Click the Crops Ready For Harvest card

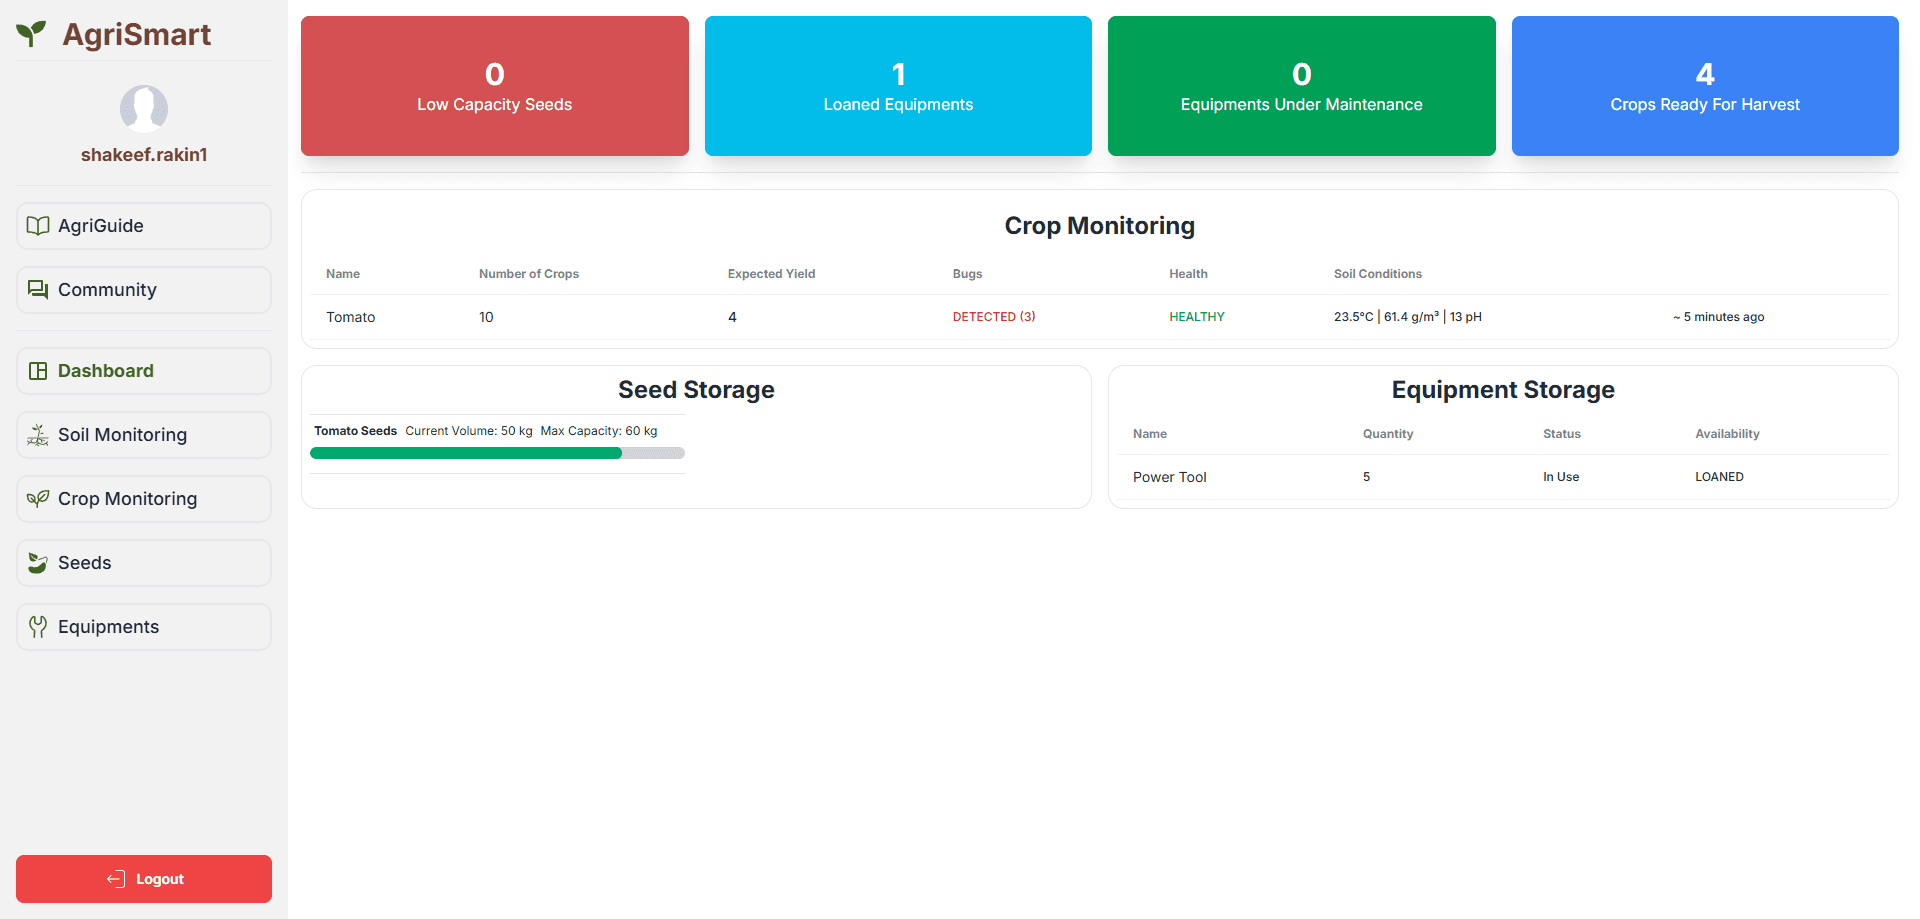(x=1704, y=86)
